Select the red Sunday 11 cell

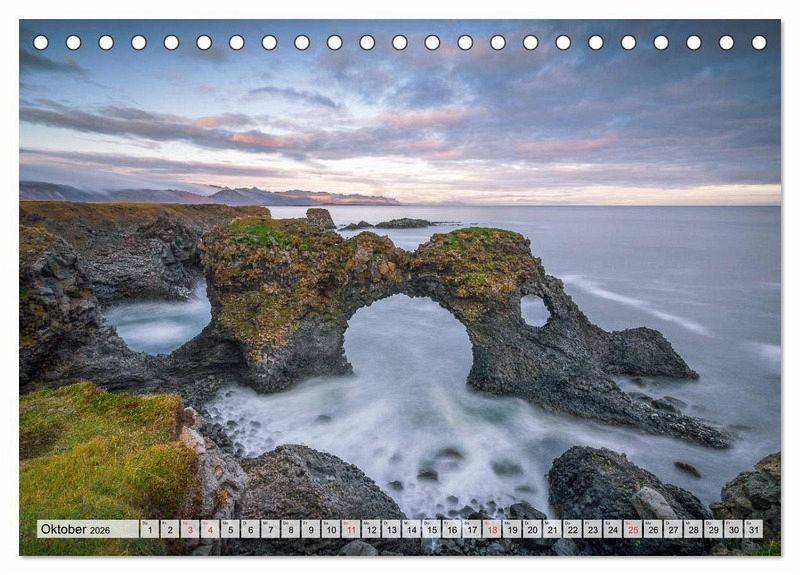pyautogui.click(x=350, y=530)
